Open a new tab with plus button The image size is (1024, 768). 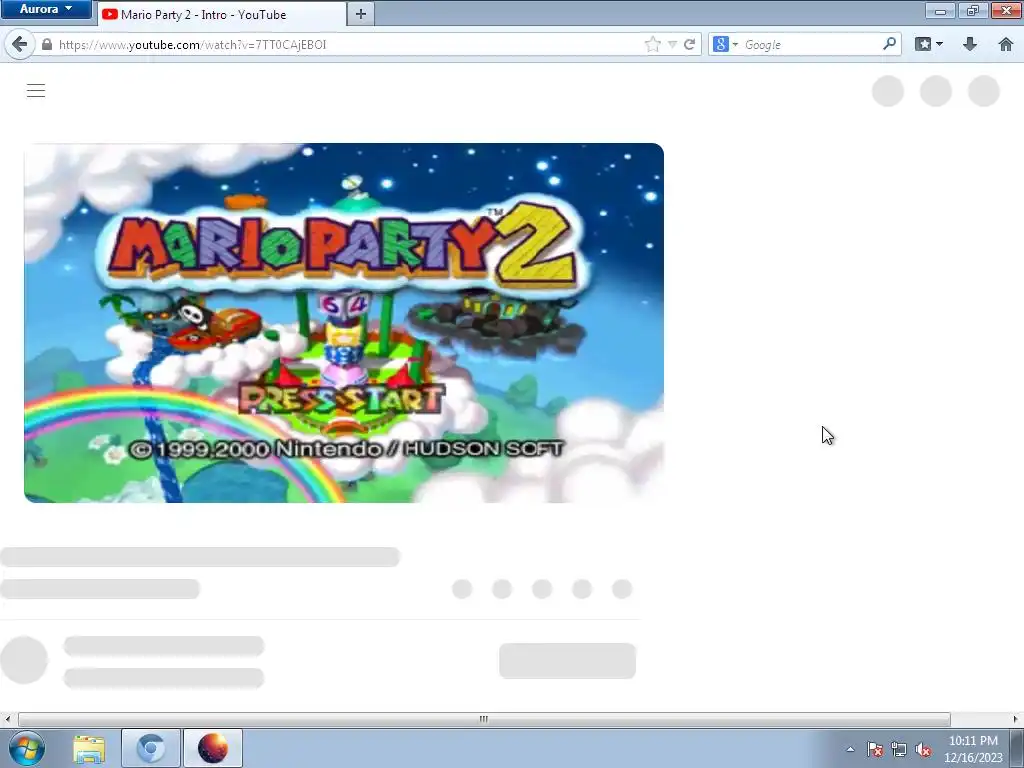pyautogui.click(x=360, y=14)
